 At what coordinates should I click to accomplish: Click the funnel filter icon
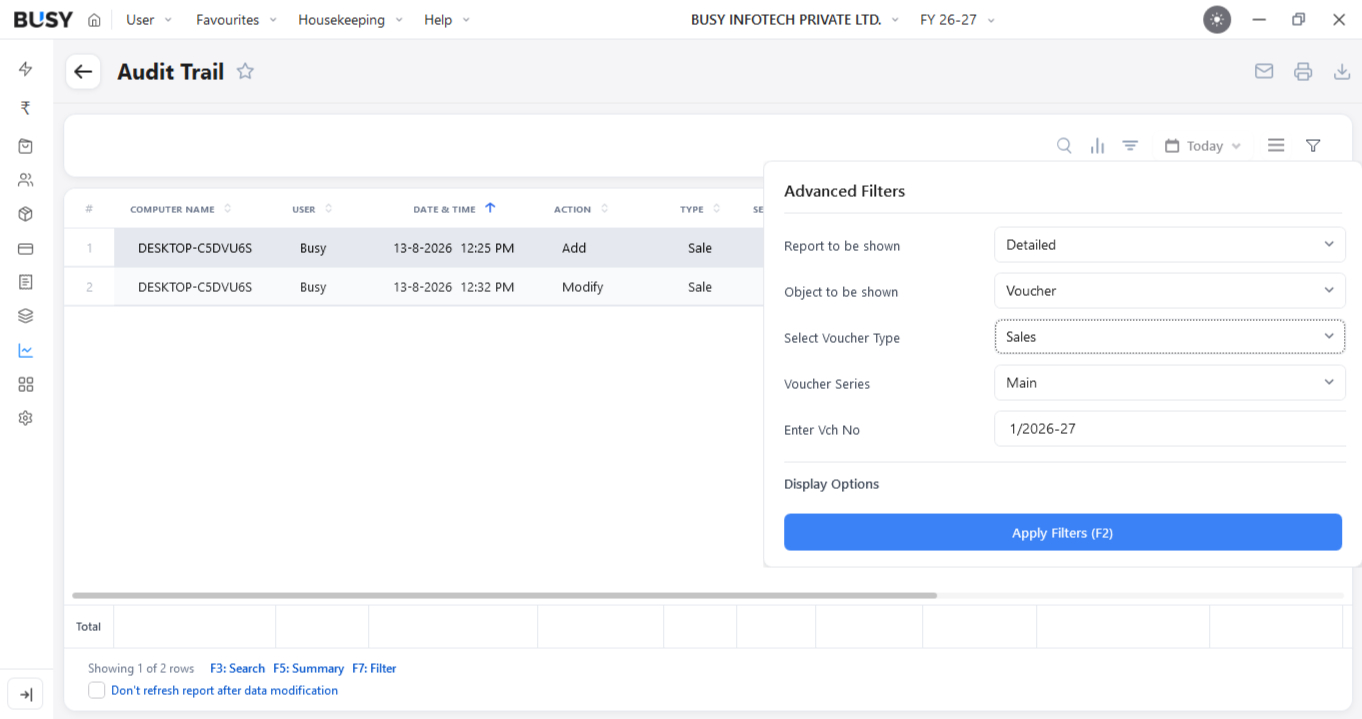coord(1313,146)
